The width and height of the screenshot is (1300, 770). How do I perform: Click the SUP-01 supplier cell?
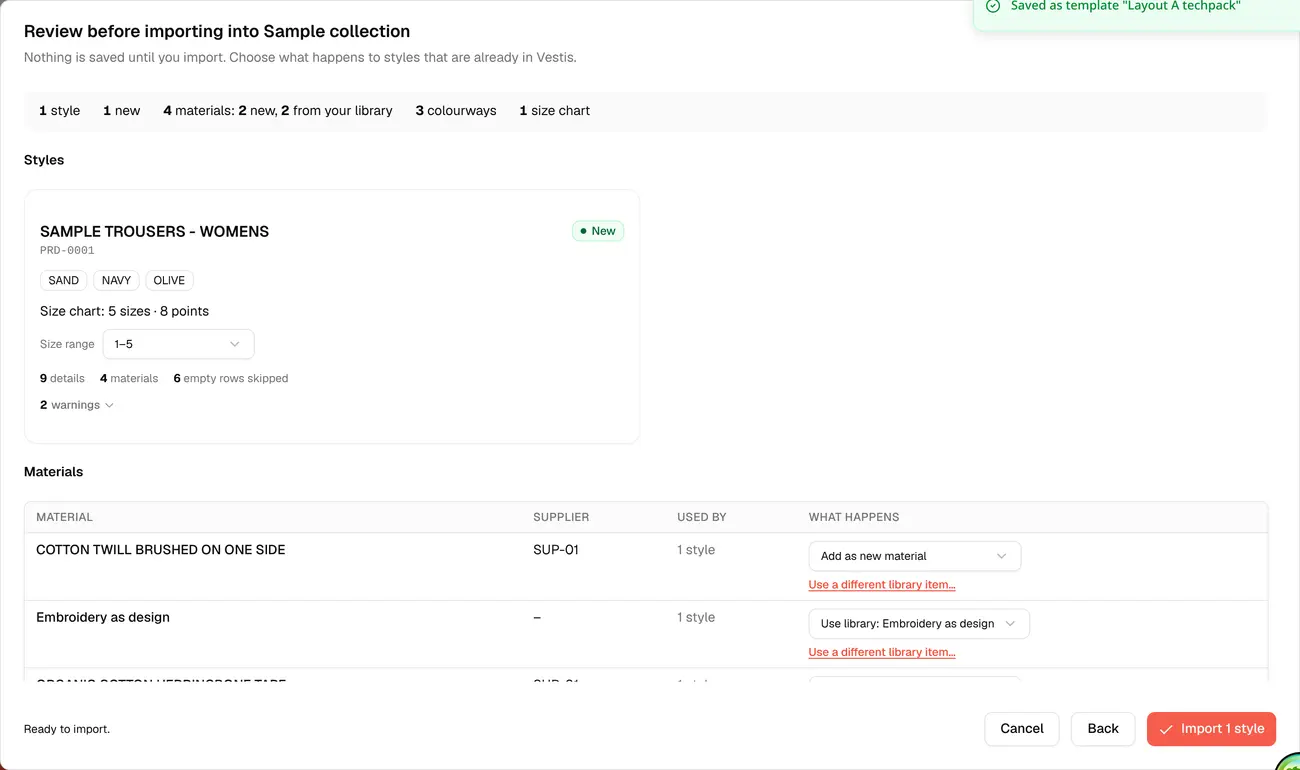click(556, 550)
